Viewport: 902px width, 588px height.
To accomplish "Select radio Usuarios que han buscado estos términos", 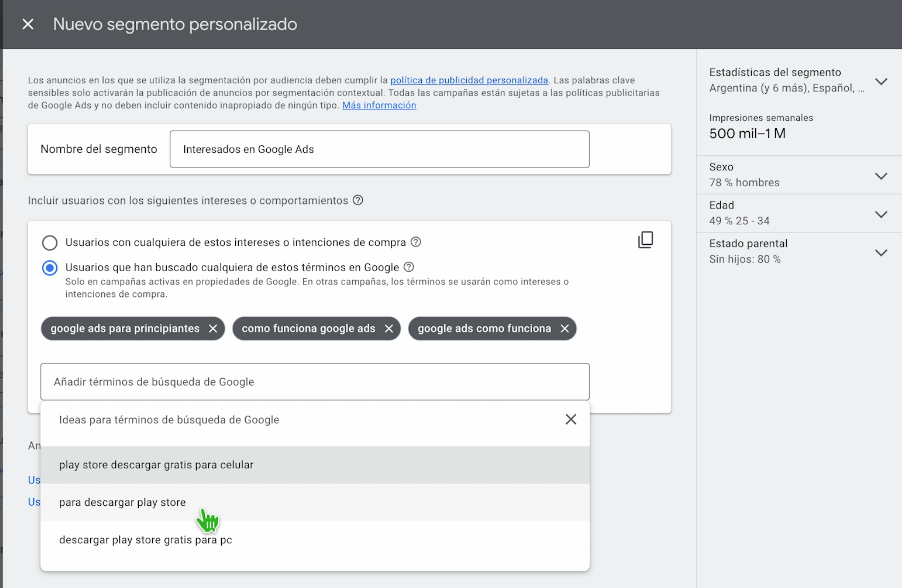I will (50, 268).
